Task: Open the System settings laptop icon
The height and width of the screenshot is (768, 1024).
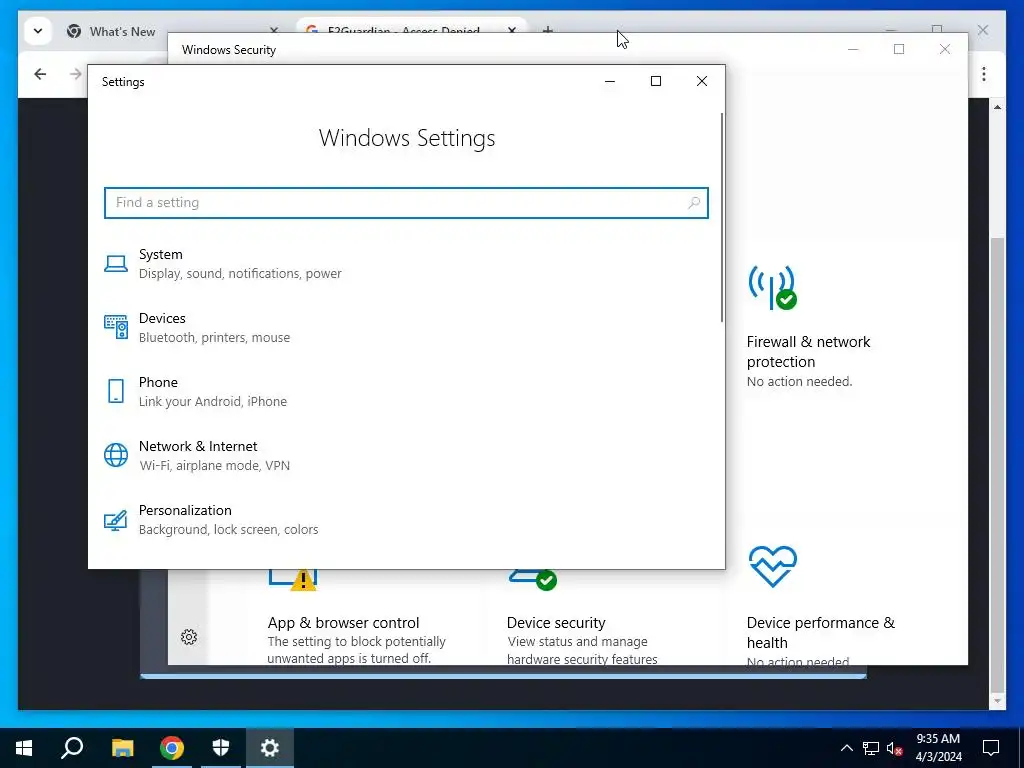Action: coord(116,264)
